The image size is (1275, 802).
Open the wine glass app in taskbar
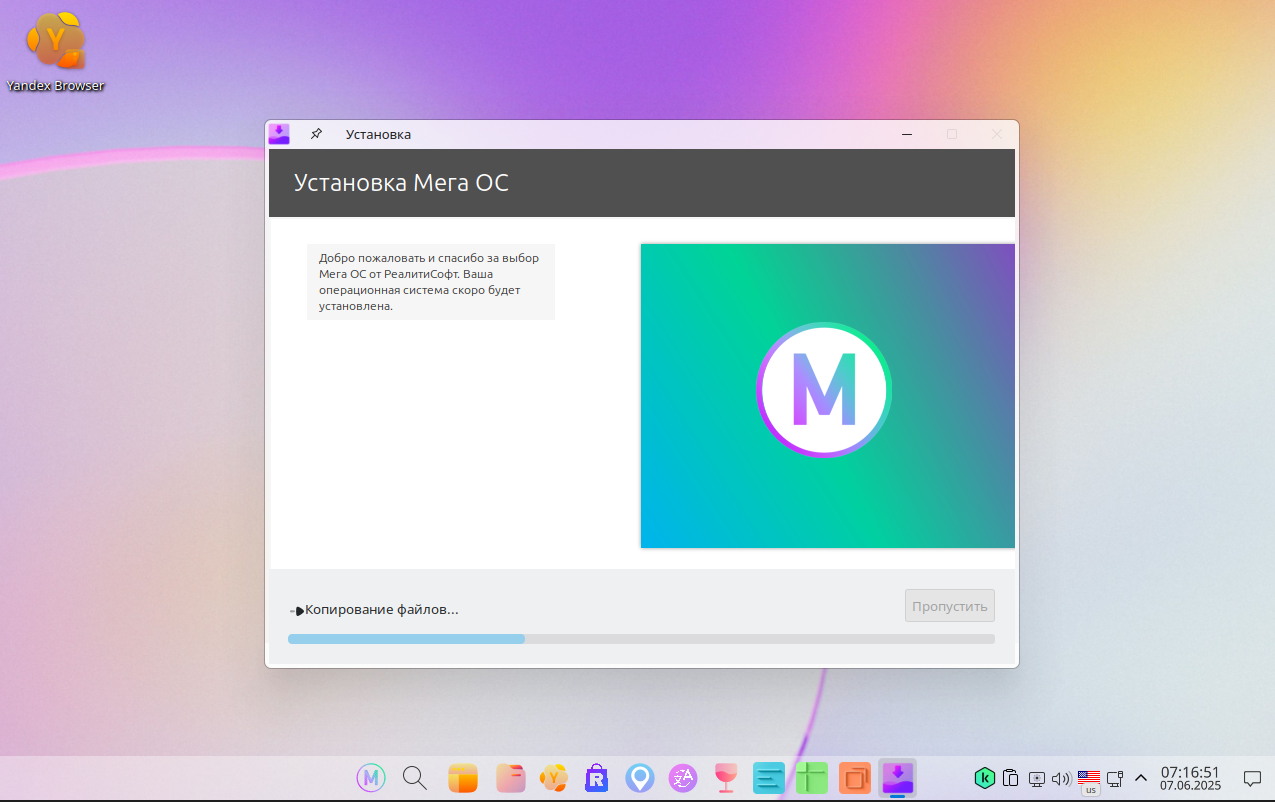(x=726, y=777)
